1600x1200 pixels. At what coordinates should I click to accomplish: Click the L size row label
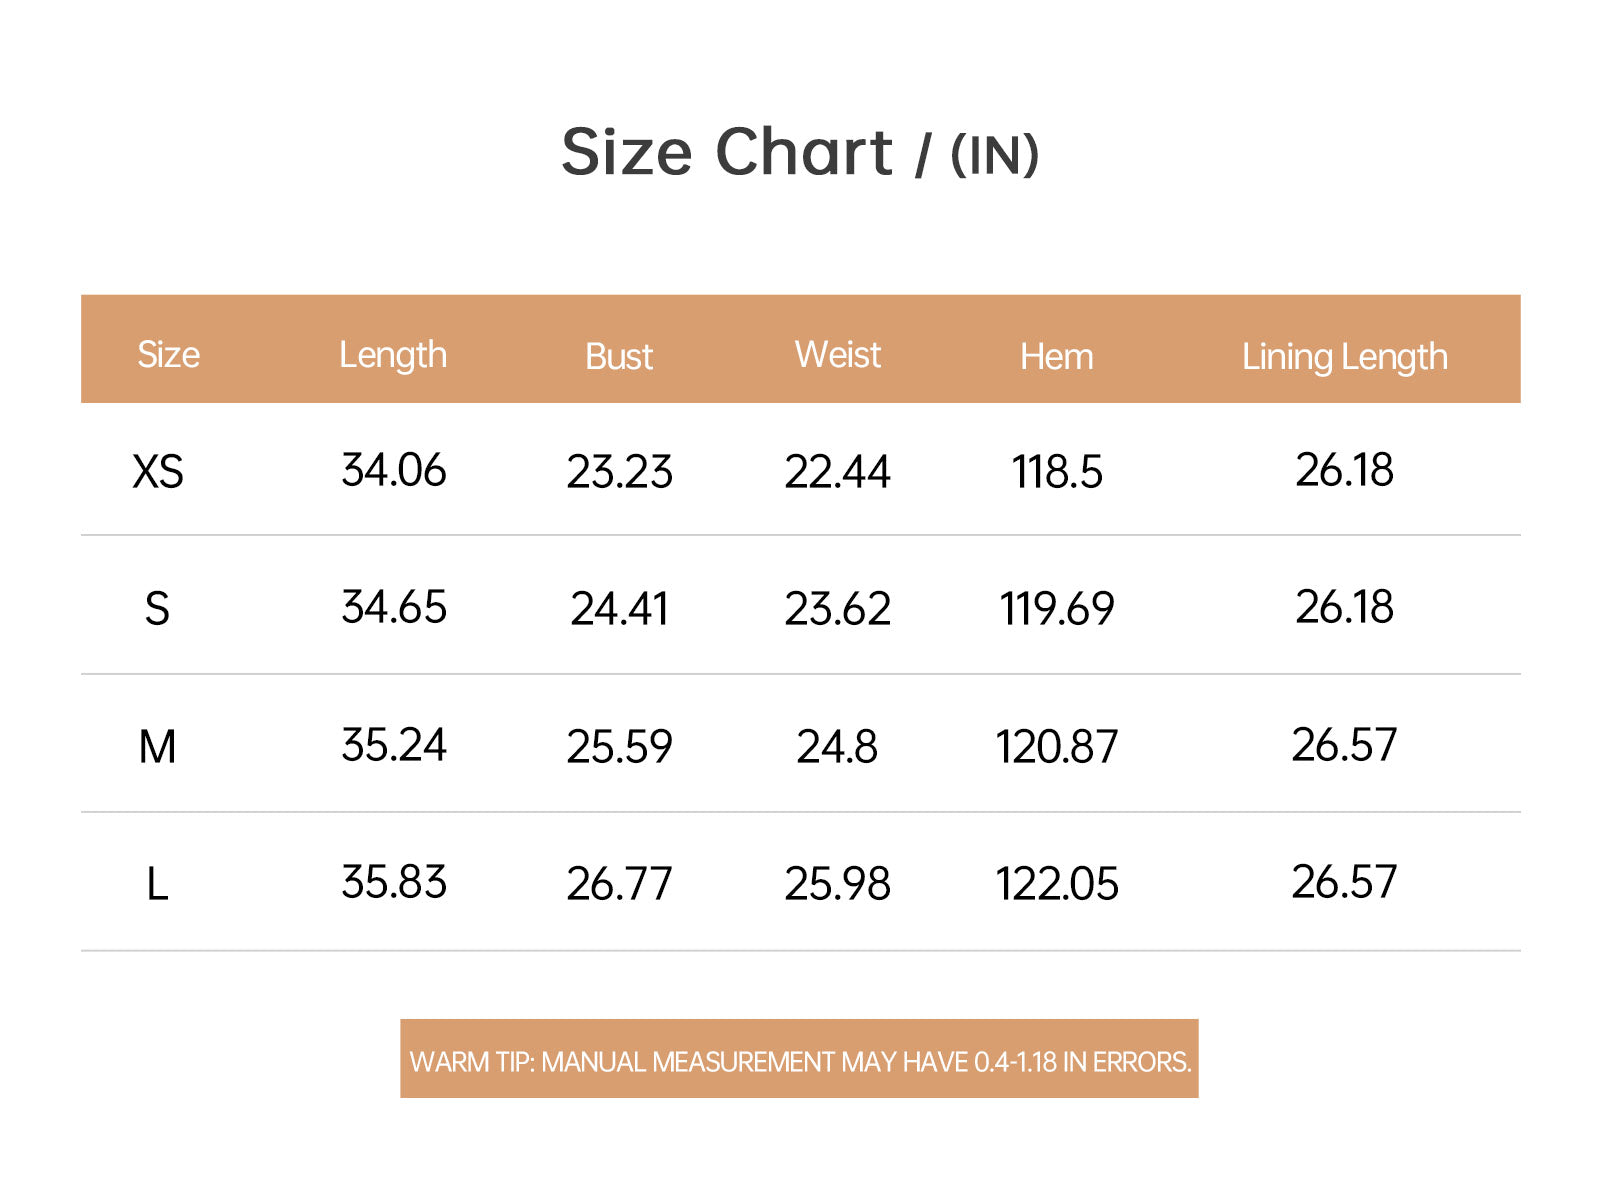pyautogui.click(x=157, y=885)
